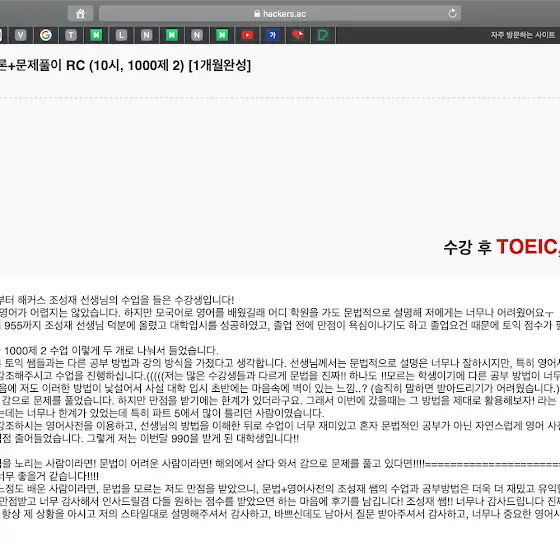This screenshot has height=560, width=560.
Task: Open the 자주 방문하는 사이트 folder
Action: point(522,35)
